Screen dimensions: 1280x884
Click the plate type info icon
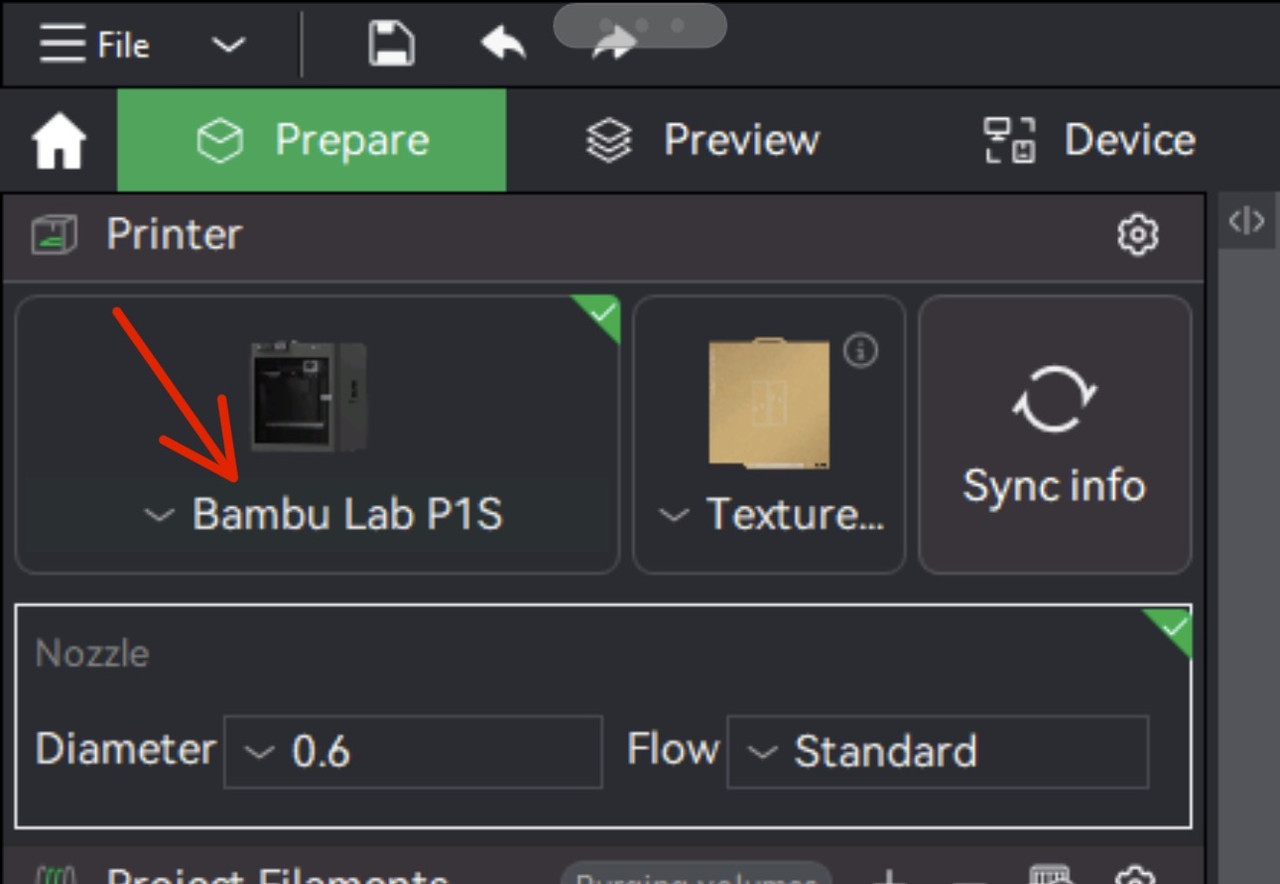tap(860, 350)
